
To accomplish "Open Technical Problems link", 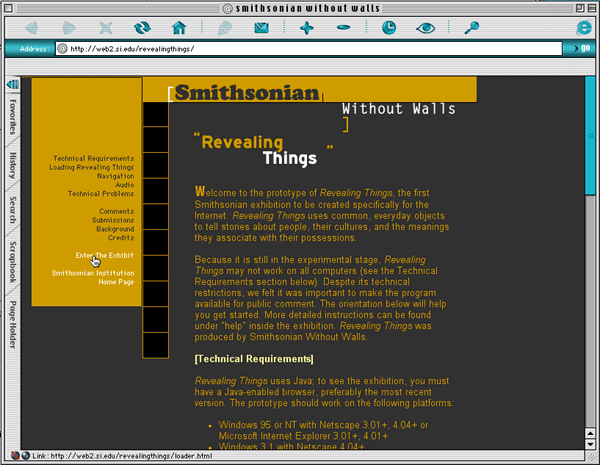I will click(x=101, y=194).
